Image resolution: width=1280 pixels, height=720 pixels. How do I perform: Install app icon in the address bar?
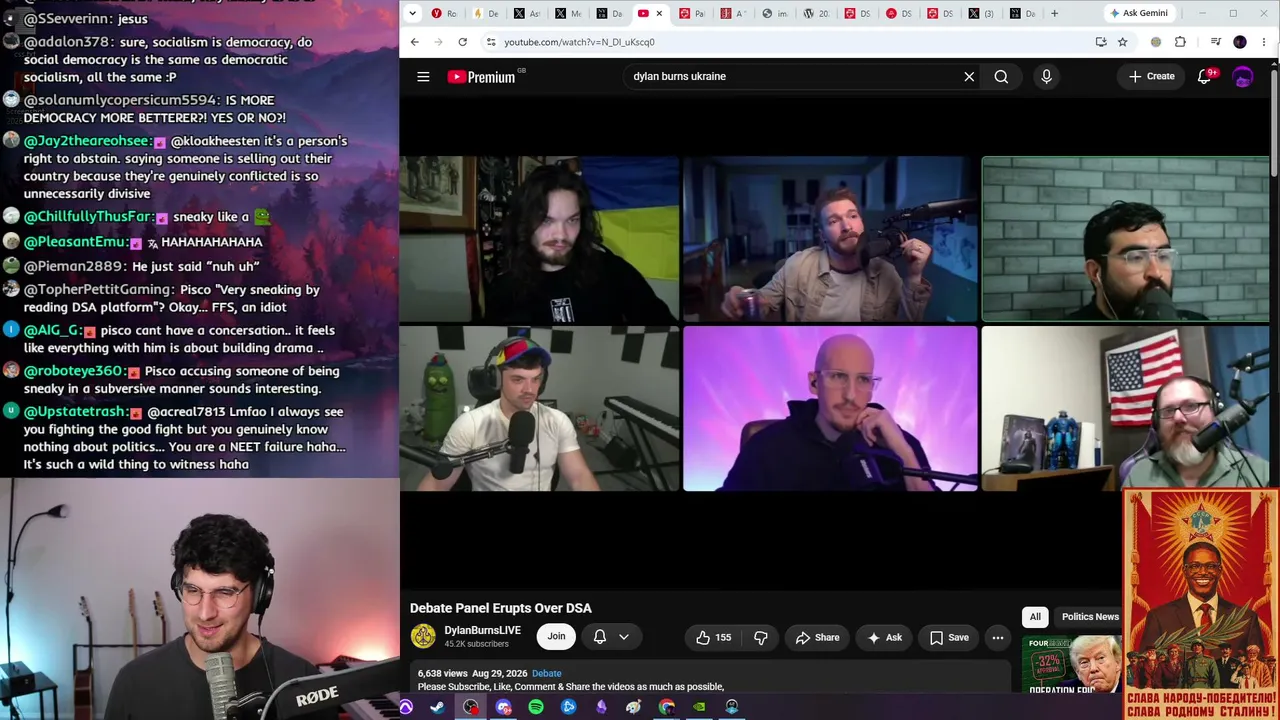click(1101, 42)
